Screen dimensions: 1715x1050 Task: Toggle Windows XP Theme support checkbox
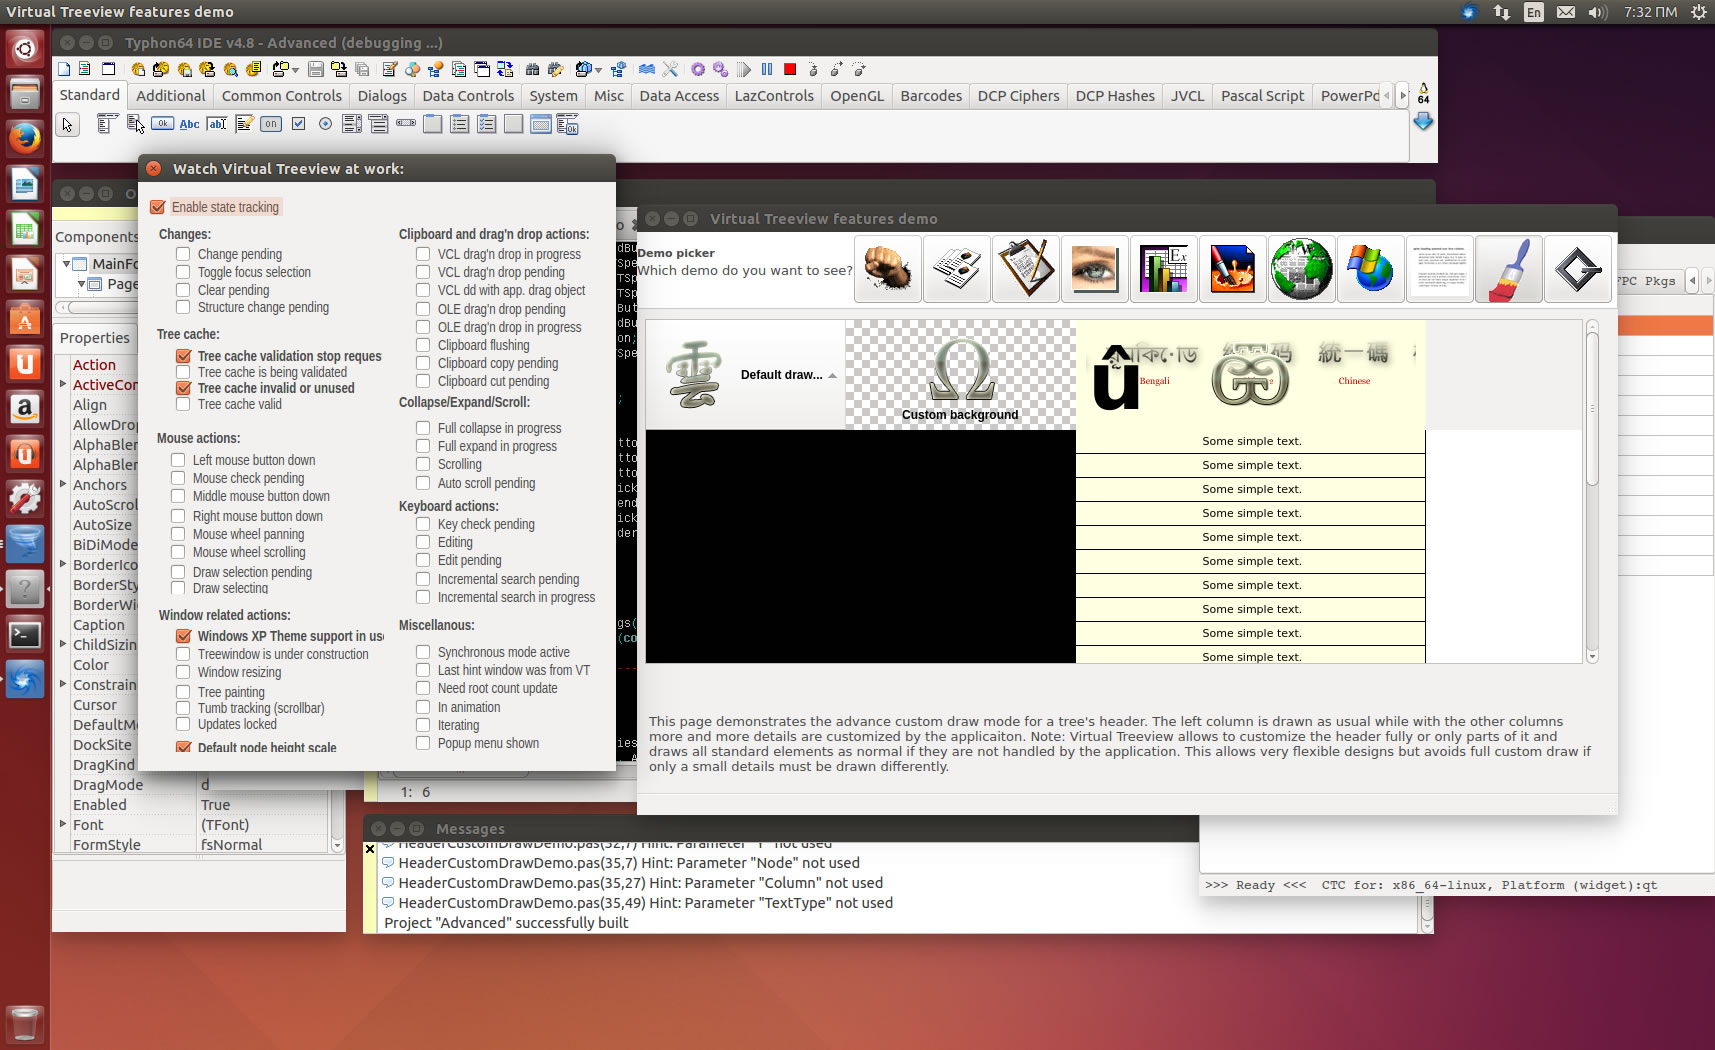tap(183, 636)
